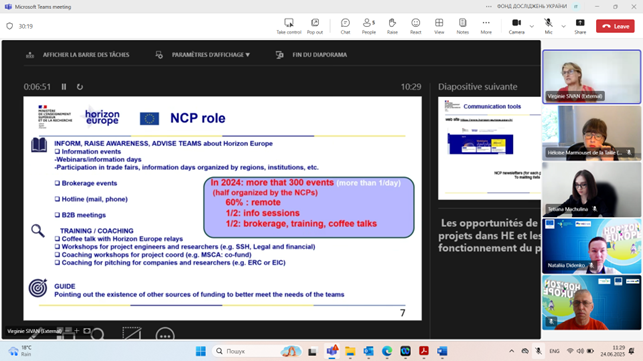The image size is (643, 361).
Task: Open File Explorer from taskbar
Action: (x=350, y=351)
